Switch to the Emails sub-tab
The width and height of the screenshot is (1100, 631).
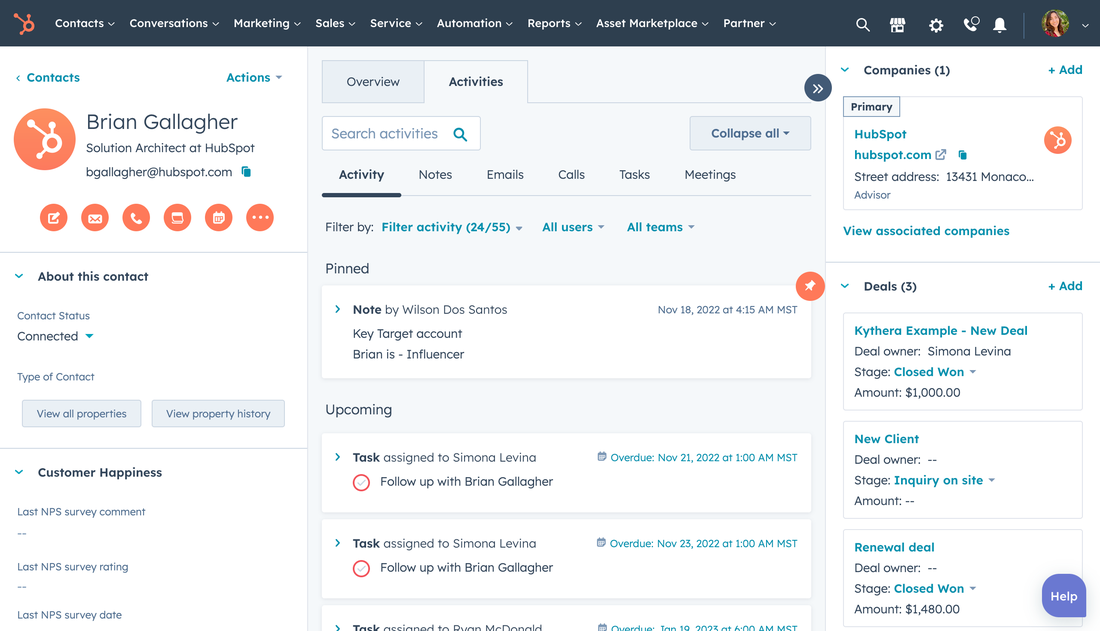pyautogui.click(x=505, y=175)
